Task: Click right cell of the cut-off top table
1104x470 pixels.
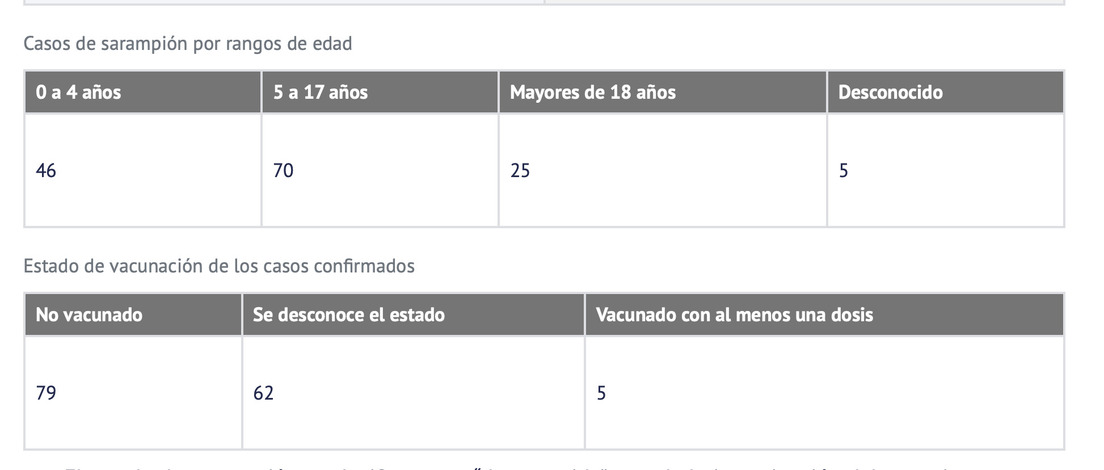Action: [804, 2]
